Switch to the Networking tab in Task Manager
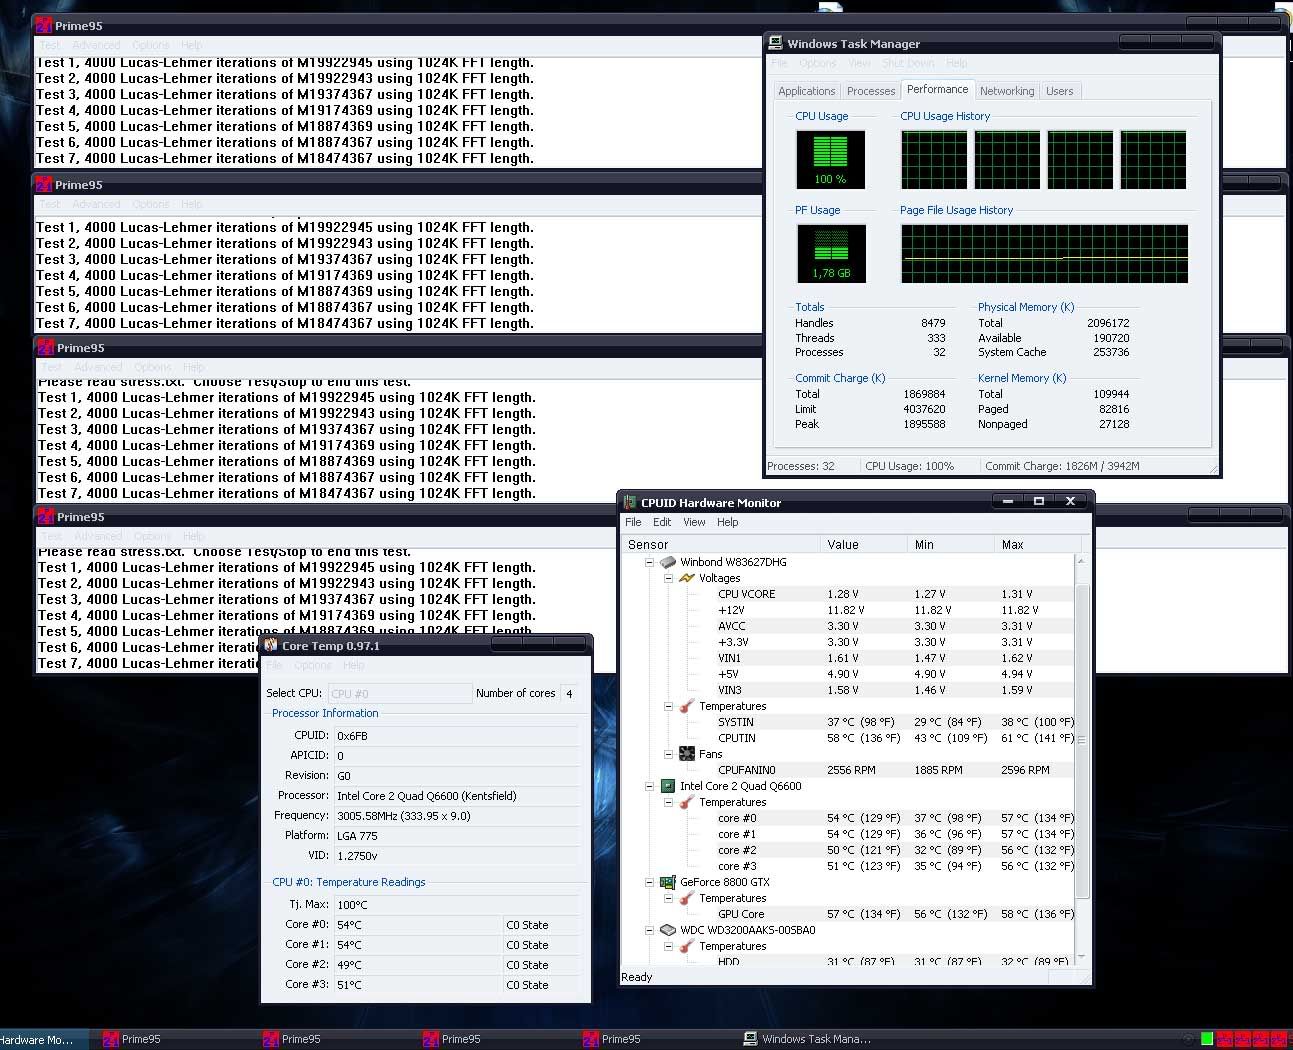The width and height of the screenshot is (1293, 1050). (x=1007, y=91)
